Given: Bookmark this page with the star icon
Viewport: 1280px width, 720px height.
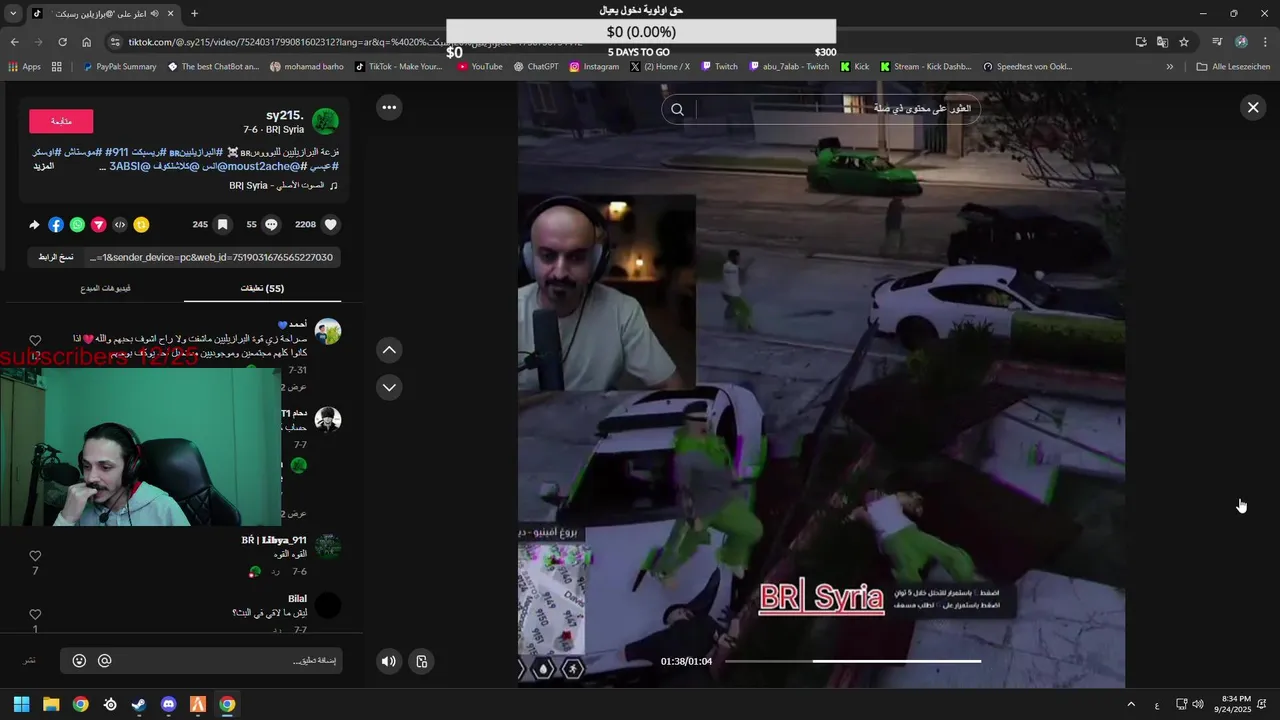Looking at the screenshot, I should tap(1184, 42).
